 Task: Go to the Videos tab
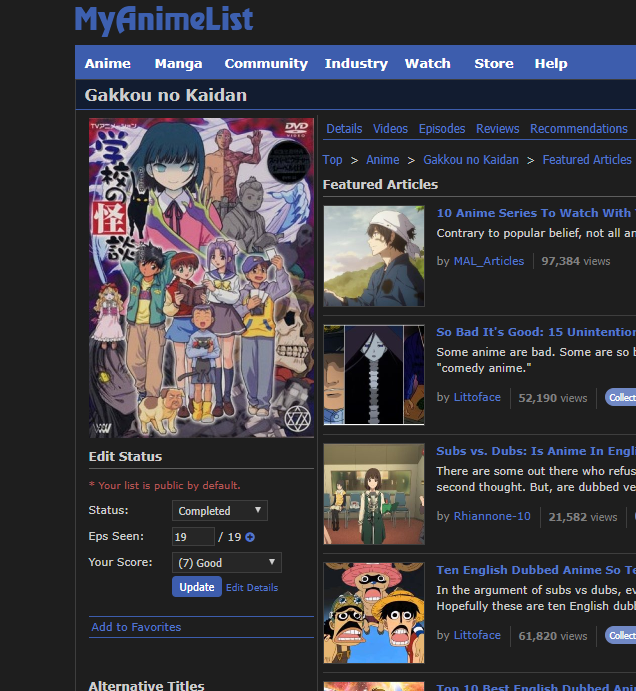[x=390, y=129]
